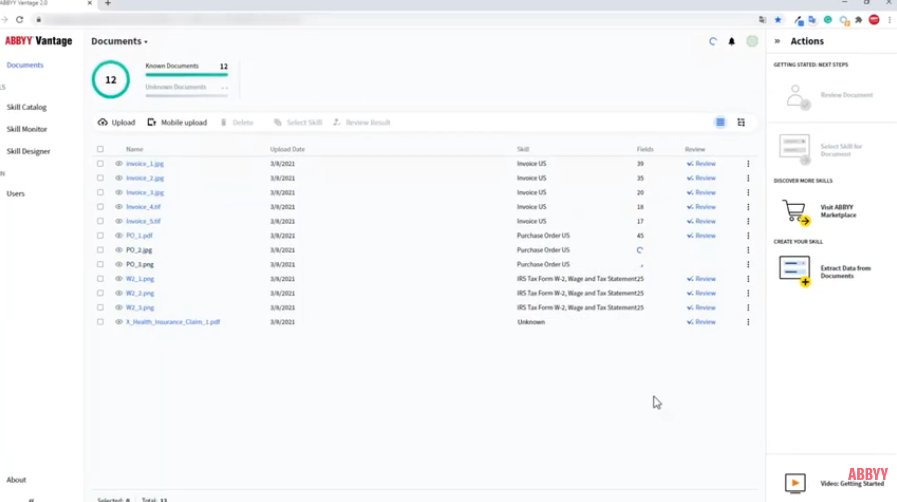Click the Known Documents progress bar
The image size is (897, 502).
(x=186, y=74)
